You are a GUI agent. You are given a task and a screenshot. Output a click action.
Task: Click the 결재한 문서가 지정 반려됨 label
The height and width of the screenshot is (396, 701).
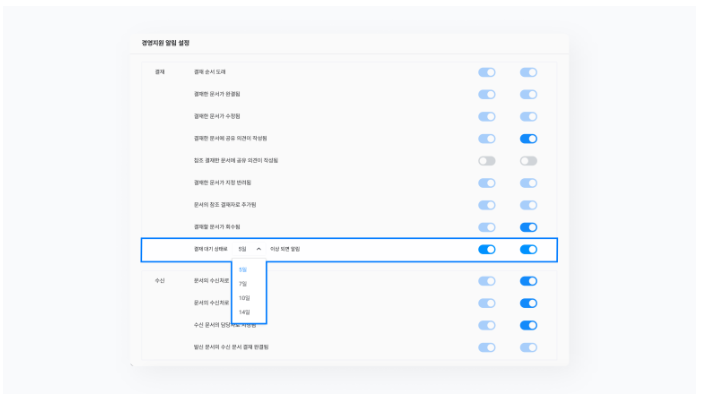(222, 182)
